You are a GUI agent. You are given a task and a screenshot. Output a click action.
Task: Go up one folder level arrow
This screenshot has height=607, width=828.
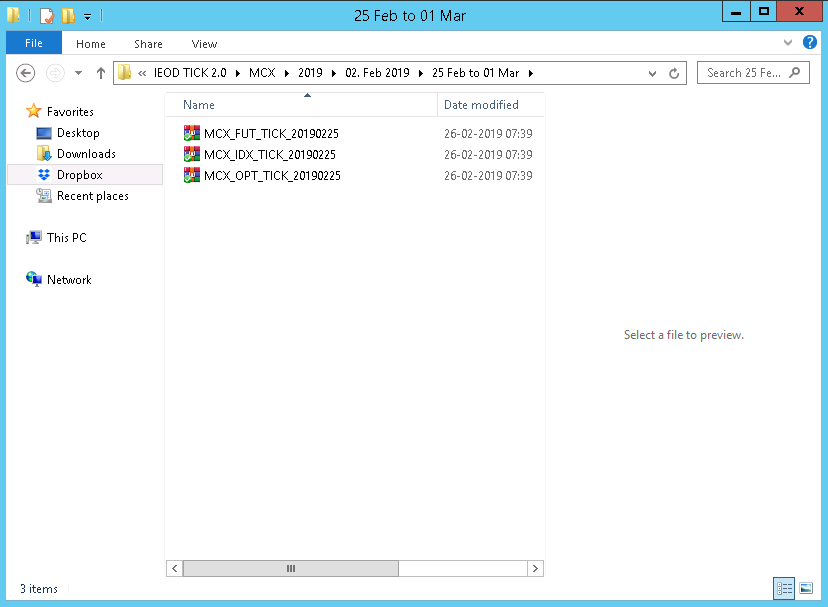(101, 73)
